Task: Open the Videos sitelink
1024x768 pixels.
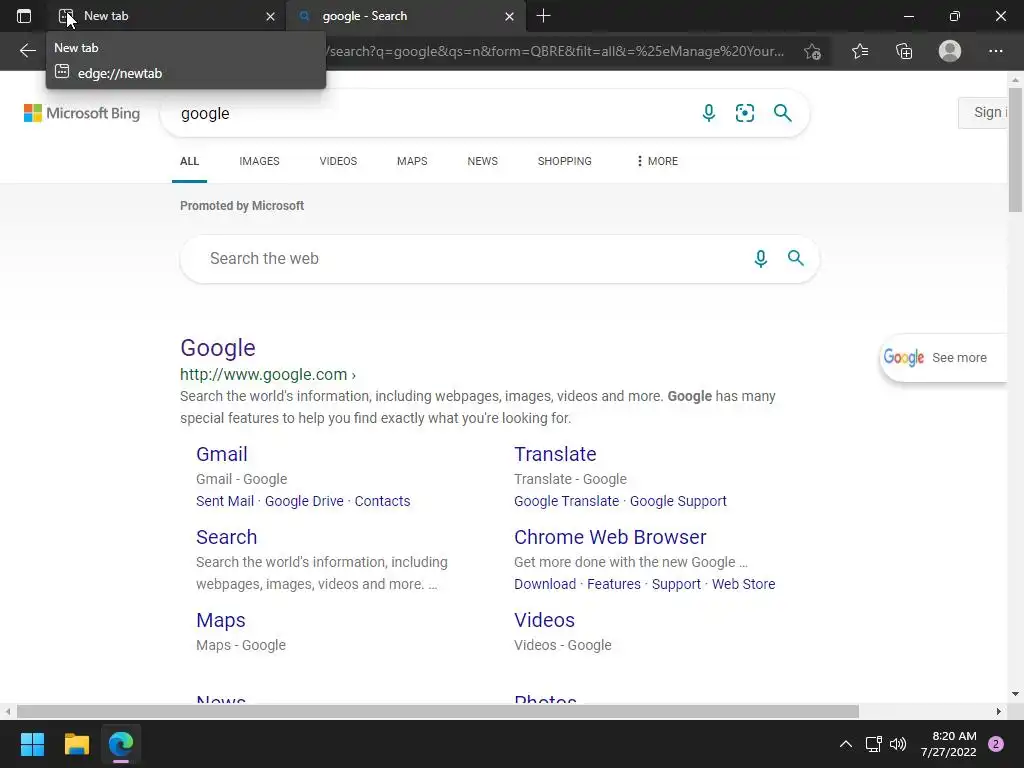Action: point(544,620)
